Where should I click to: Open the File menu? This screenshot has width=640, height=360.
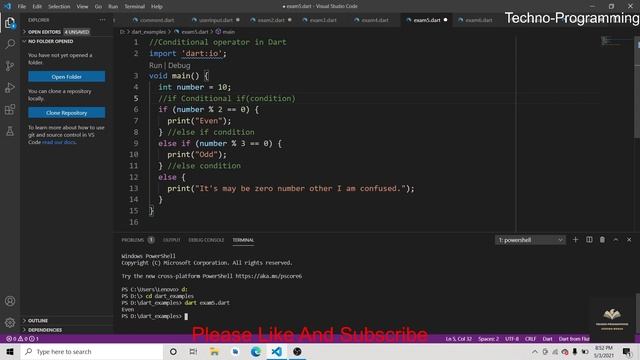(22, 7)
